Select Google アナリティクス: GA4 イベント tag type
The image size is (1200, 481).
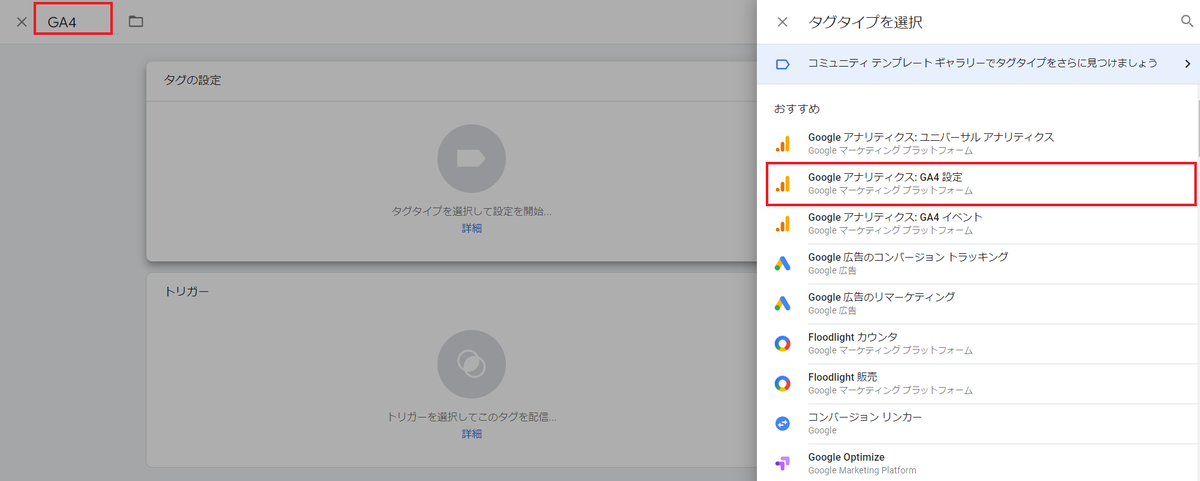[x=979, y=223]
